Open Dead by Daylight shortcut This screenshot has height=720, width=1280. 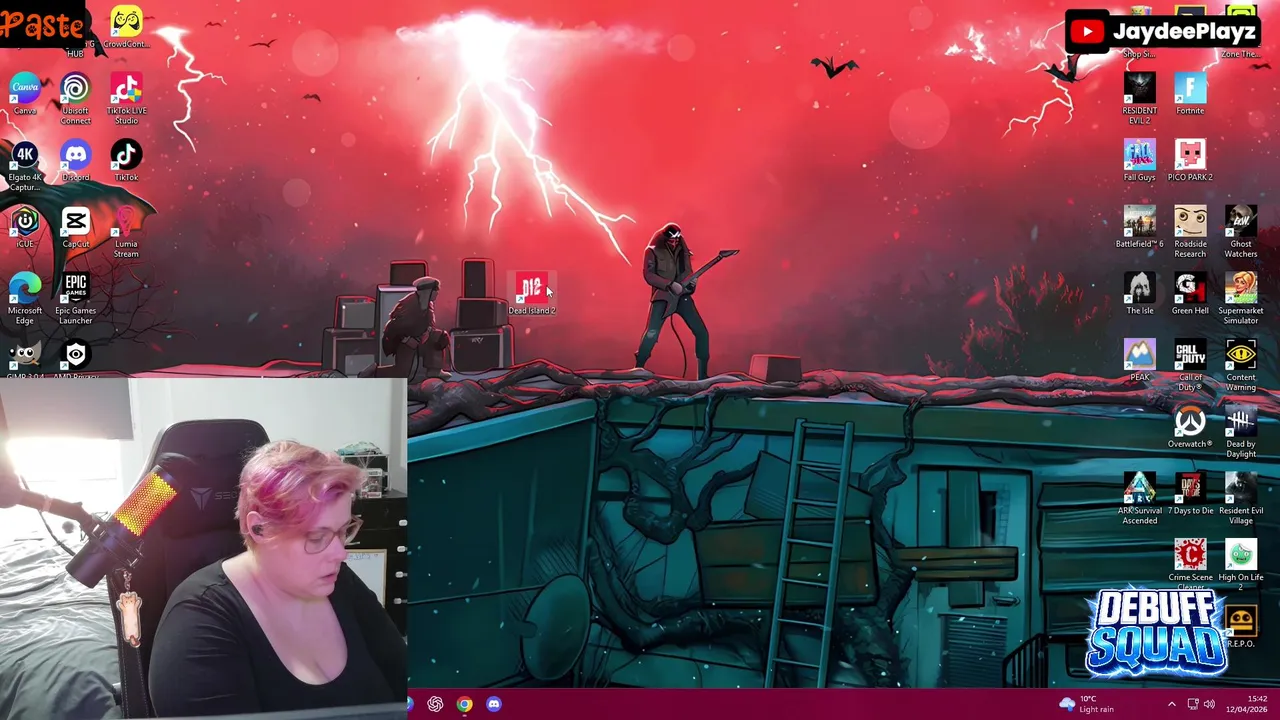coord(1241,432)
